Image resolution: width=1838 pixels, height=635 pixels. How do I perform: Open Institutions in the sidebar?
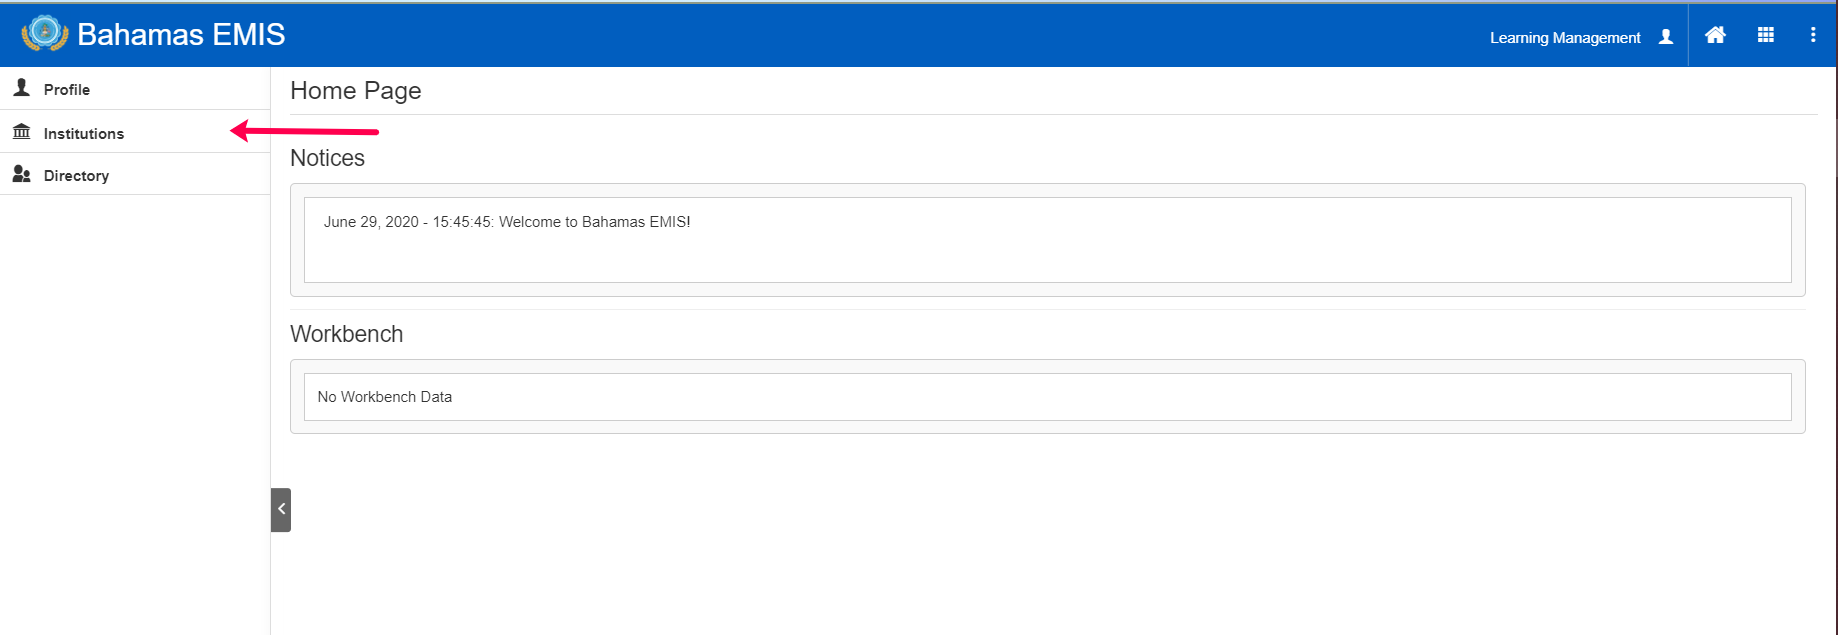135,132
